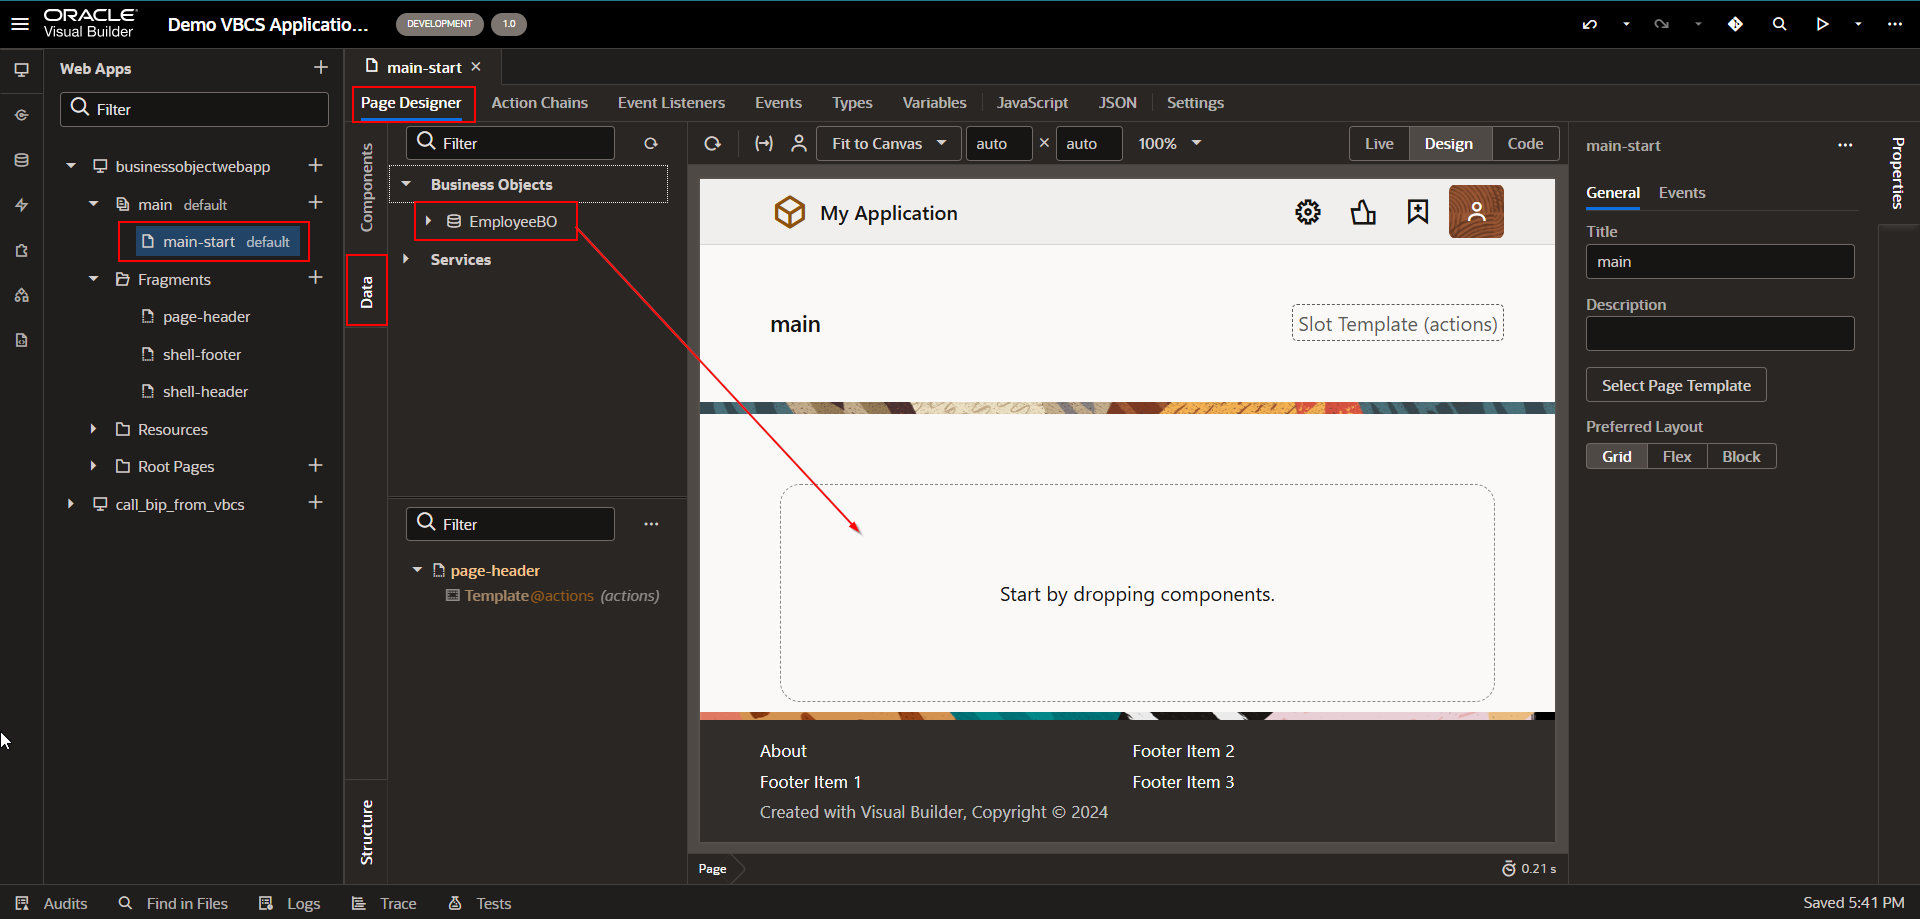The width and height of the screenshot is (1920, 919).
Task: Open the Logs panel
Action: point(290,903)
